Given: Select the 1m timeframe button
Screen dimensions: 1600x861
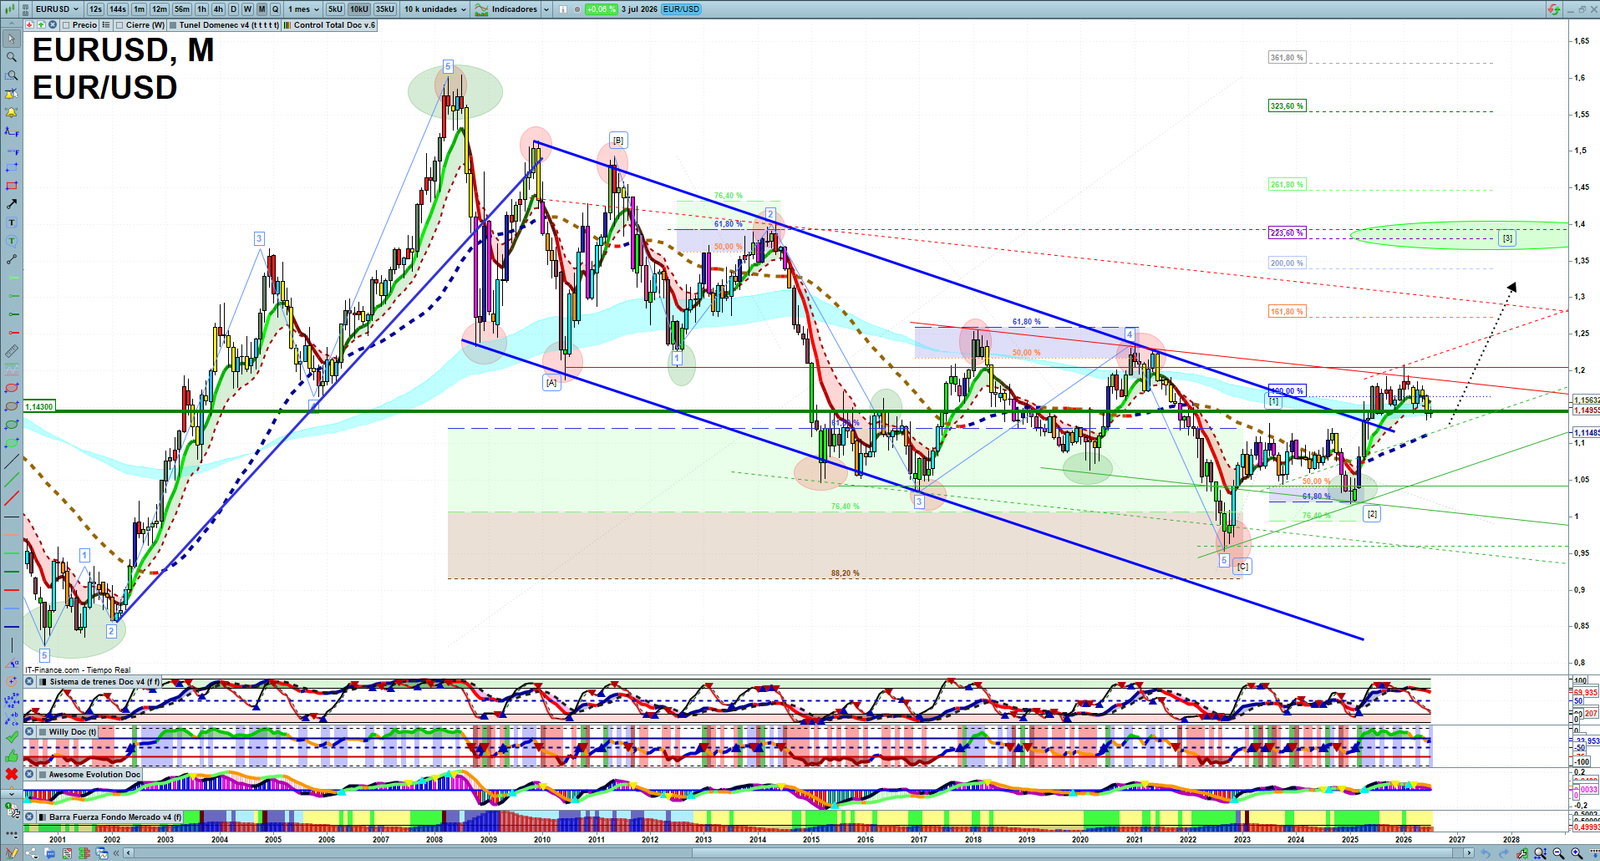Looking at the screenshot, I should tap(139, 9).
